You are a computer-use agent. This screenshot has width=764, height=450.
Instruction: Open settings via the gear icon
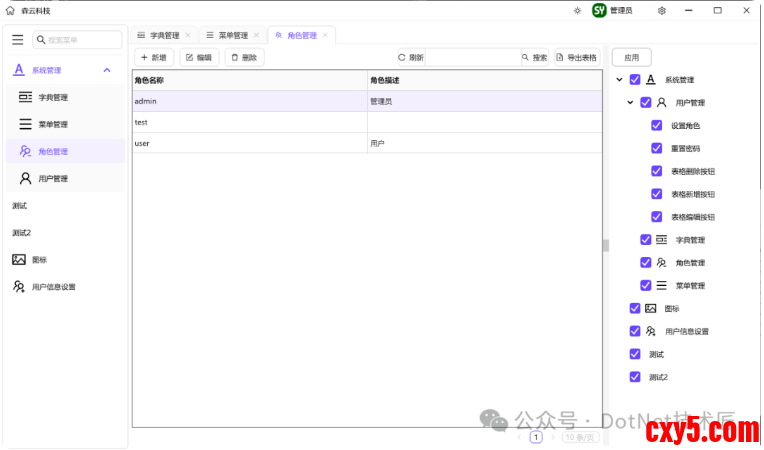[x=661, y=10]
